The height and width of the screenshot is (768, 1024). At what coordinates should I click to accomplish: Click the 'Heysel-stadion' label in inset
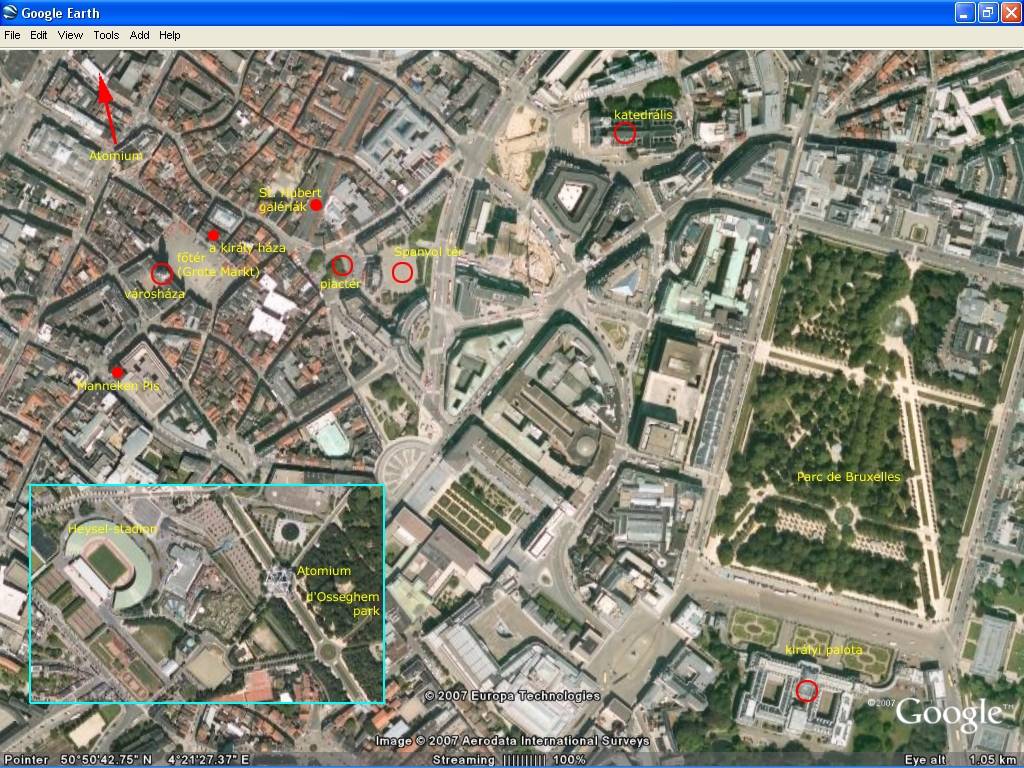pos(112,528)
